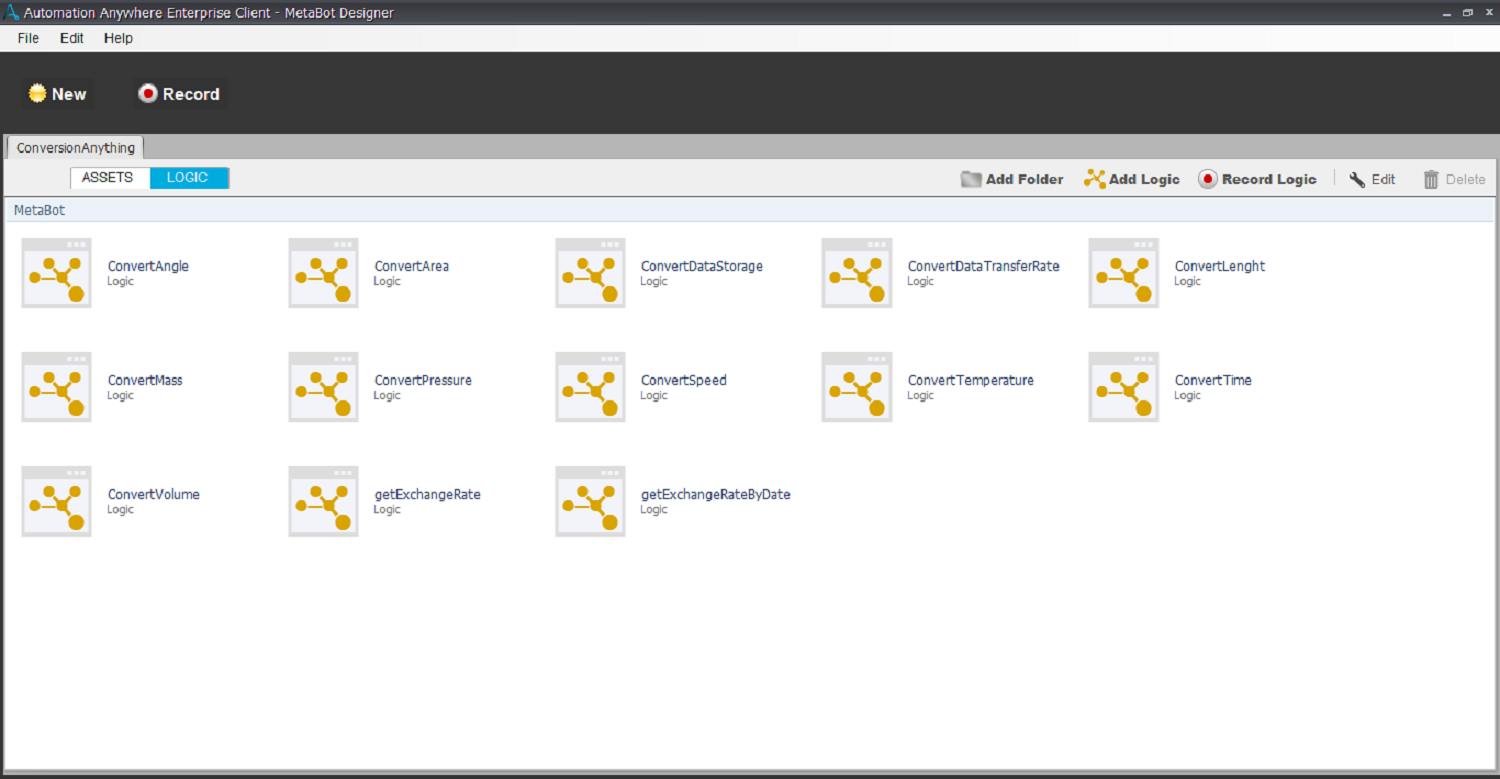Select the ConvertSpeed logic icon
This screenshot has width=1500, height=779.
coord(590,387)
